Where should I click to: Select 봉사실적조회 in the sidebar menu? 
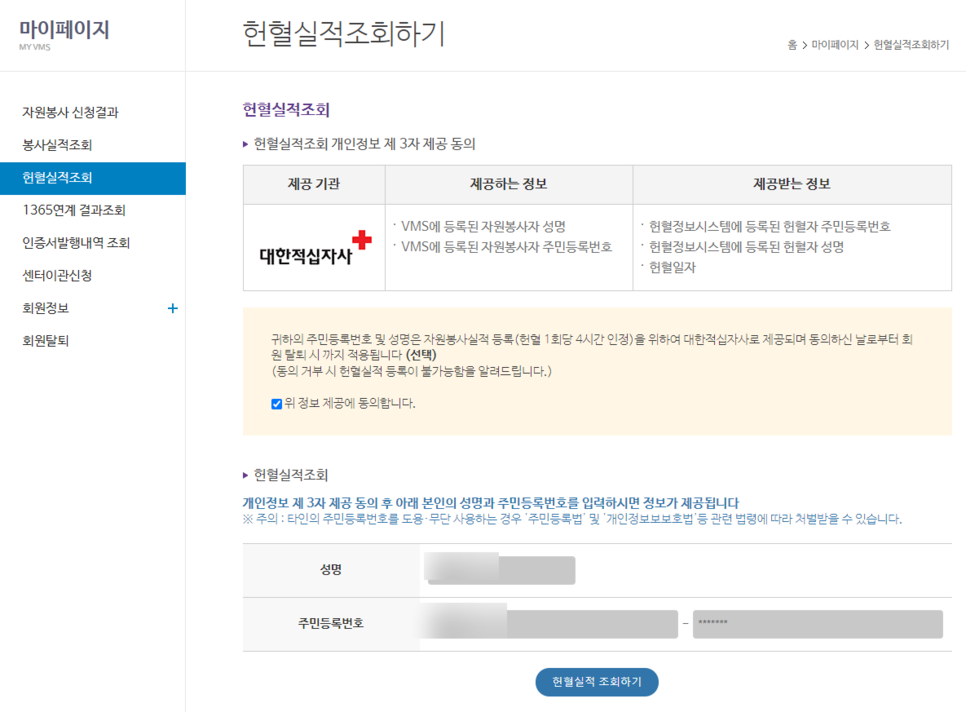pyautogui.click(x=57, y=145)
